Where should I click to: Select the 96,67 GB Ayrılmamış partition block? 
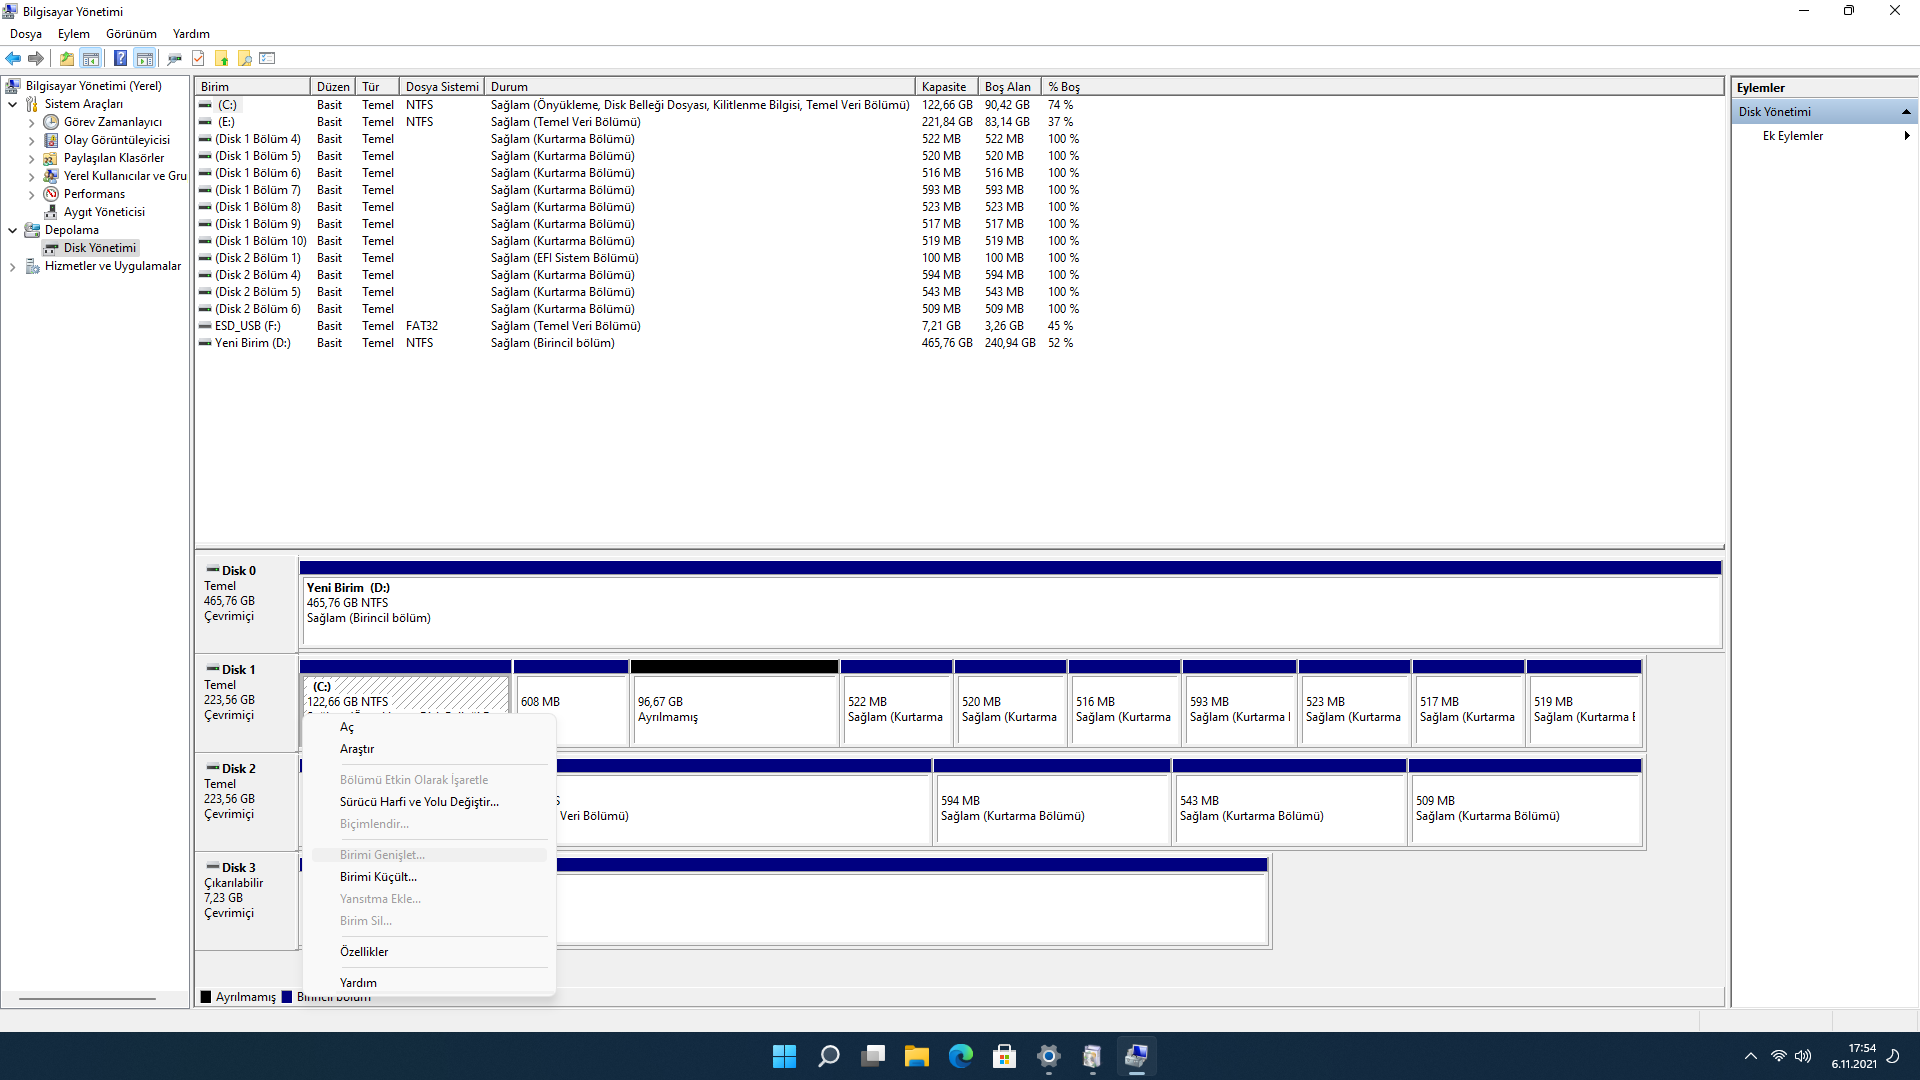click(734, 709)
